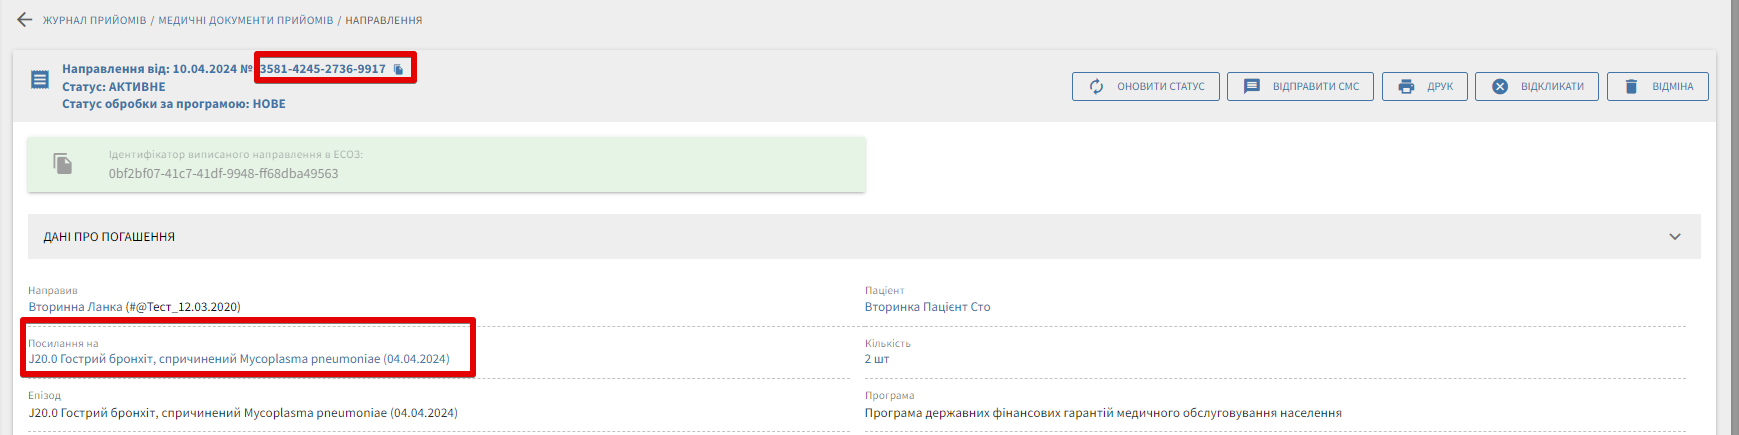Screen dimensions: 1739x435
Task: Revoke the referral with ВІДКЛИКАТИ
Action: pyautogui.click(x=1537, y=87)
